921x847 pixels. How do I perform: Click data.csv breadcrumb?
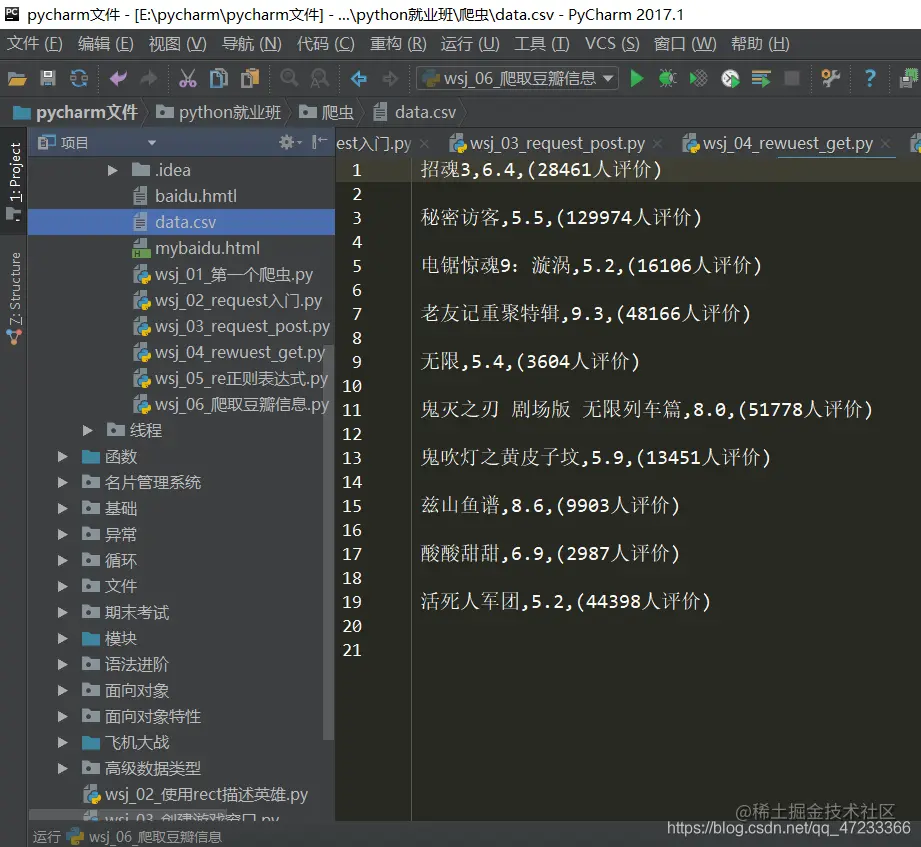pos(415,112)
